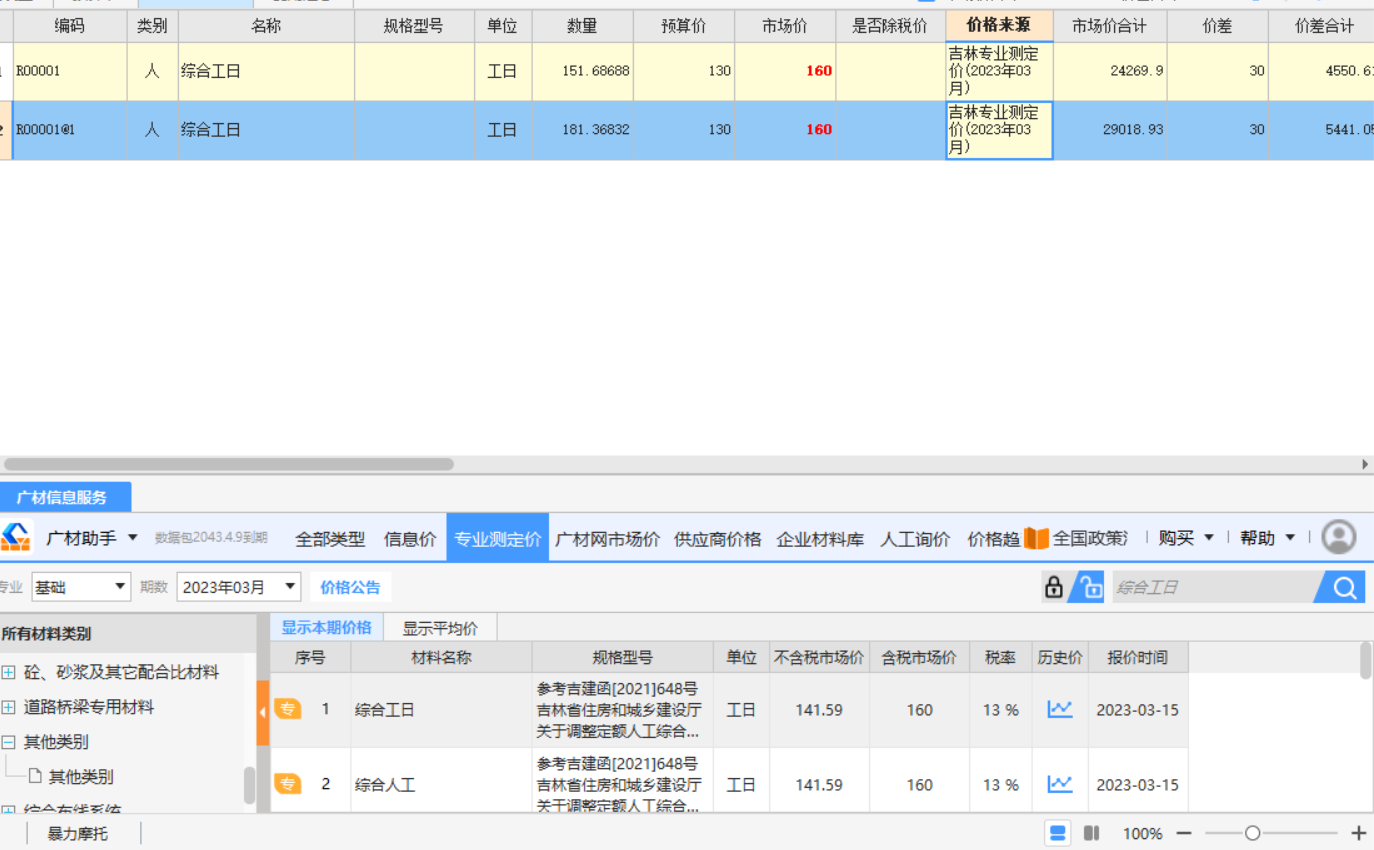The image size is (1374, 850).
Task: Select the 广材信息服务 panel tab
Action: pos(65,497)
